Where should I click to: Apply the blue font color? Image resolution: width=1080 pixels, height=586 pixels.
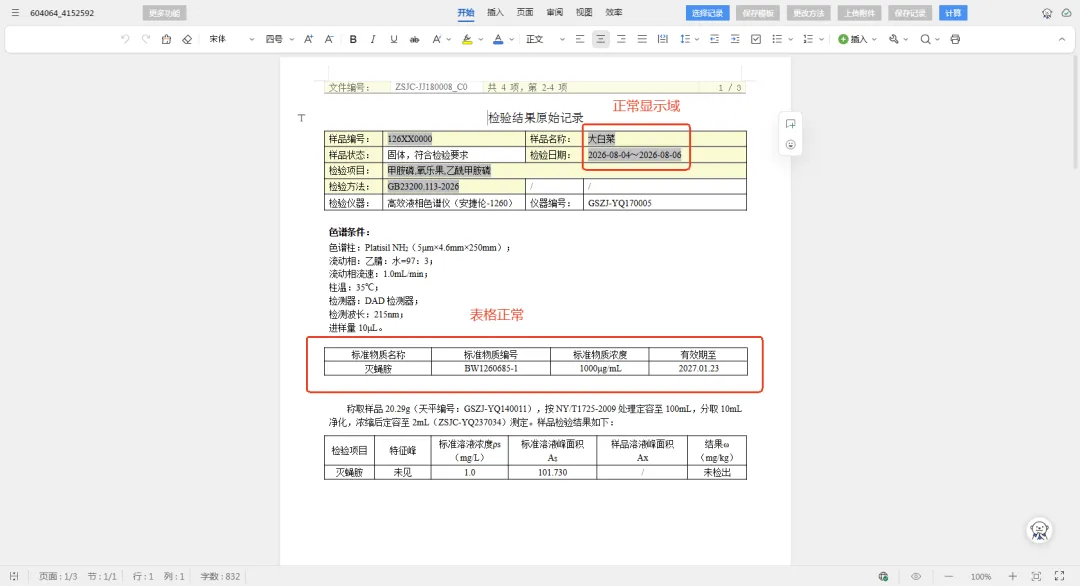click(x=498, y=39)
